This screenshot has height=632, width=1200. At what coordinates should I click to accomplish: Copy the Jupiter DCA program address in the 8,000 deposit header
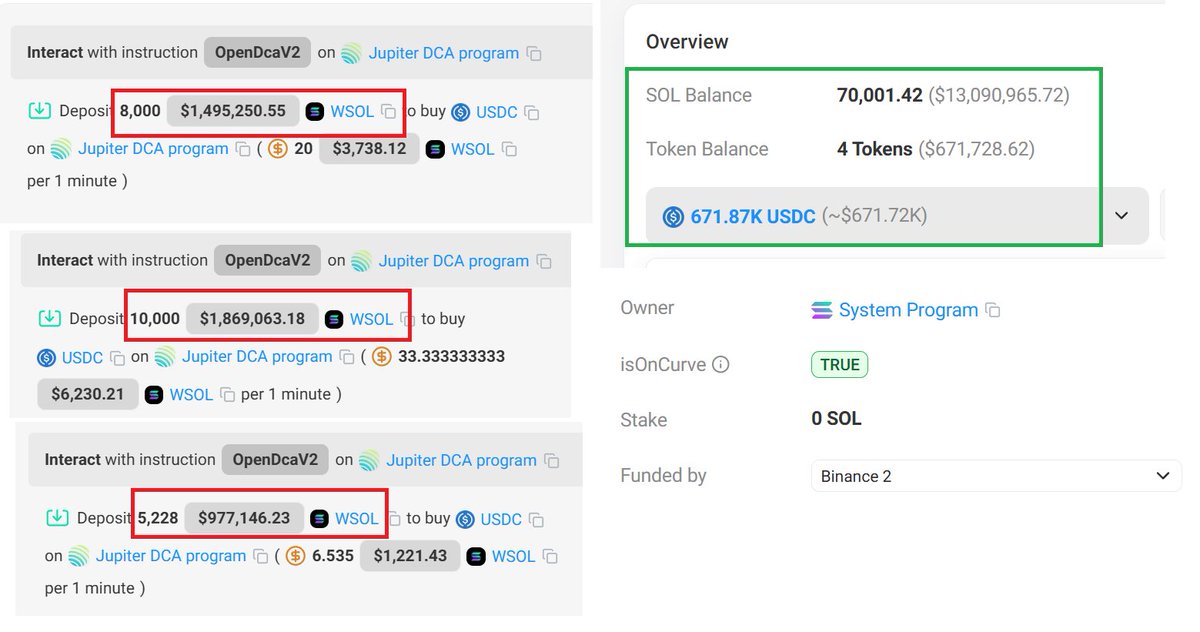534,54
